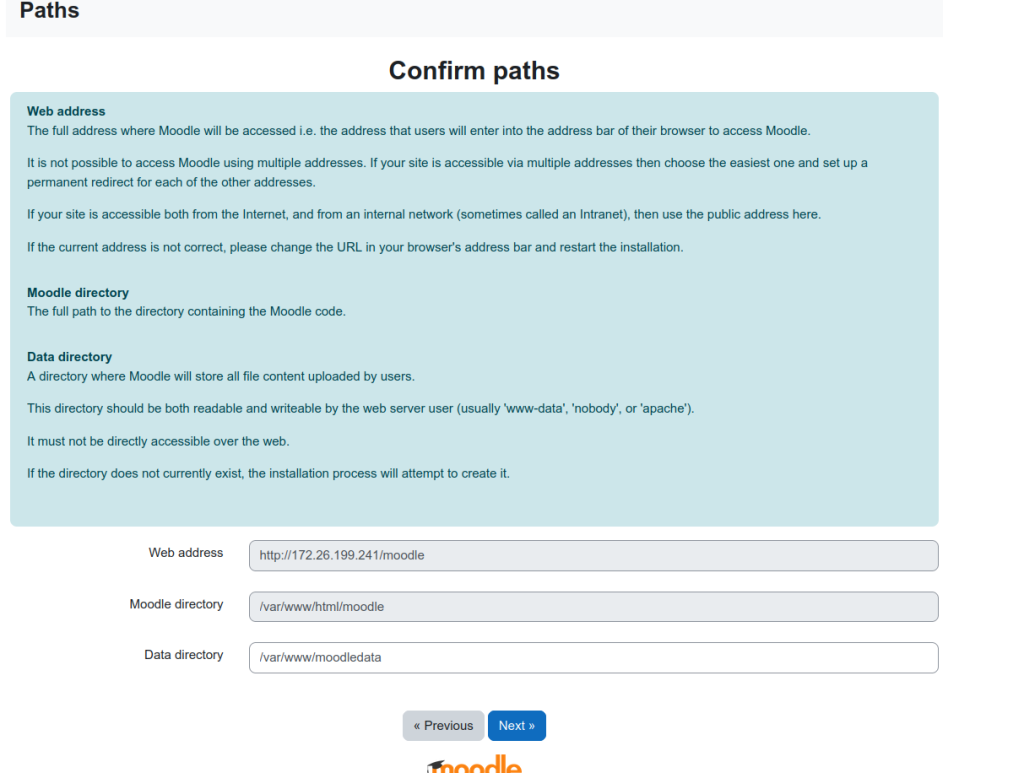Click the sentence mentioning Internet and Intranet

(x=424, y=215)
